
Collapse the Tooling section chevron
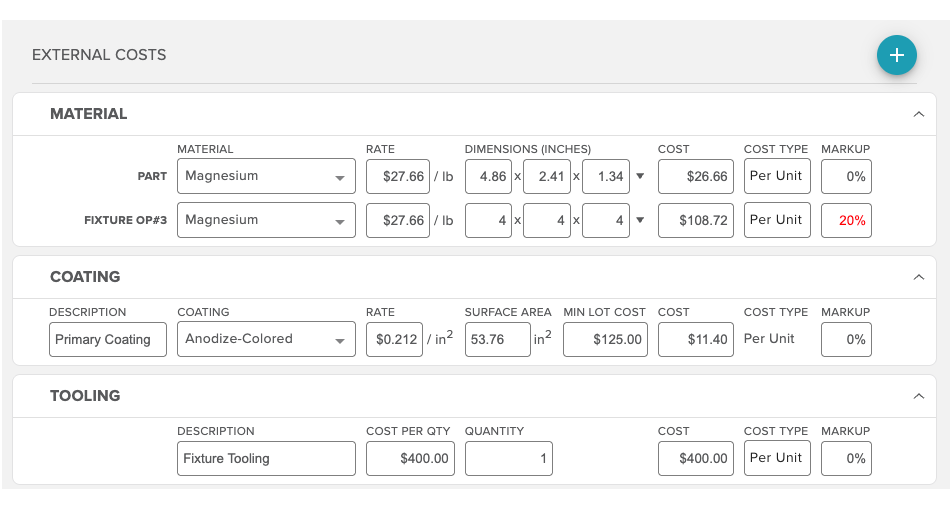[x=918, y=396]
